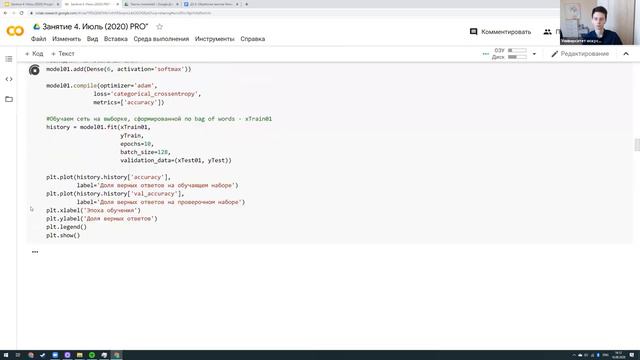Click the code line plt.legend()
This screenshot has height=360, width=640.
[67, 227]
